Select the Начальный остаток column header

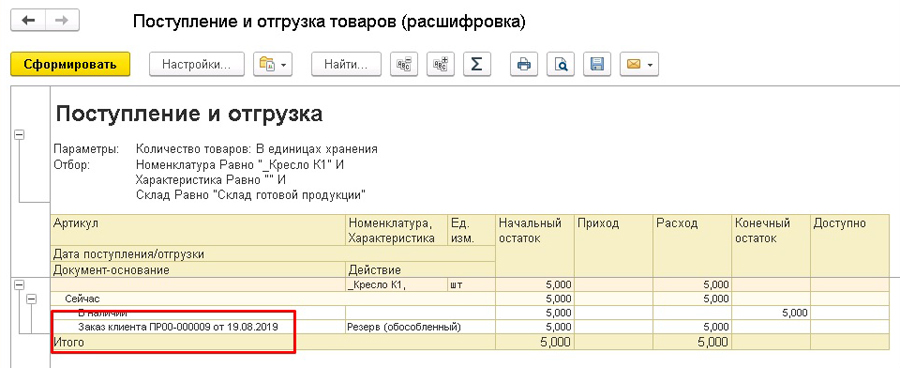(535, 246)
